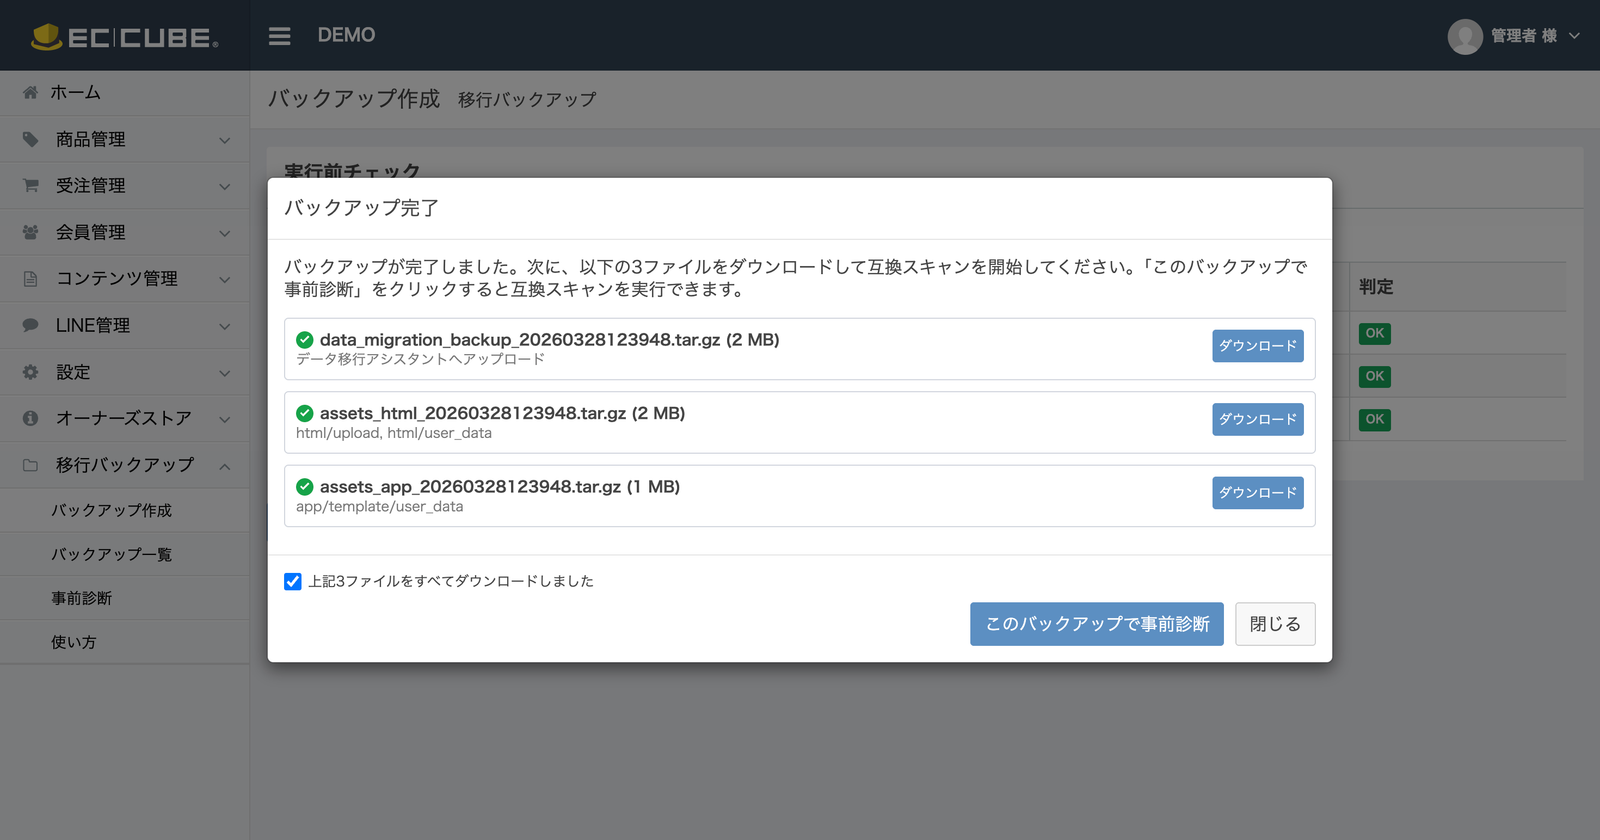
Task: Click the app/template/user_data description text
Action: coord(379,507)
